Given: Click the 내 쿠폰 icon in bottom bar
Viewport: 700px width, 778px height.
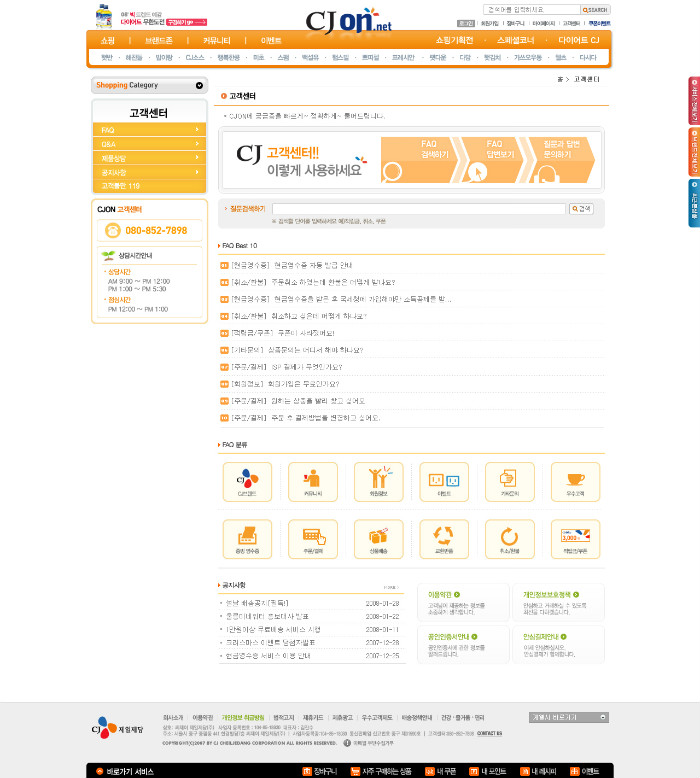Looking at the screenshot, I should click(430, 771).
